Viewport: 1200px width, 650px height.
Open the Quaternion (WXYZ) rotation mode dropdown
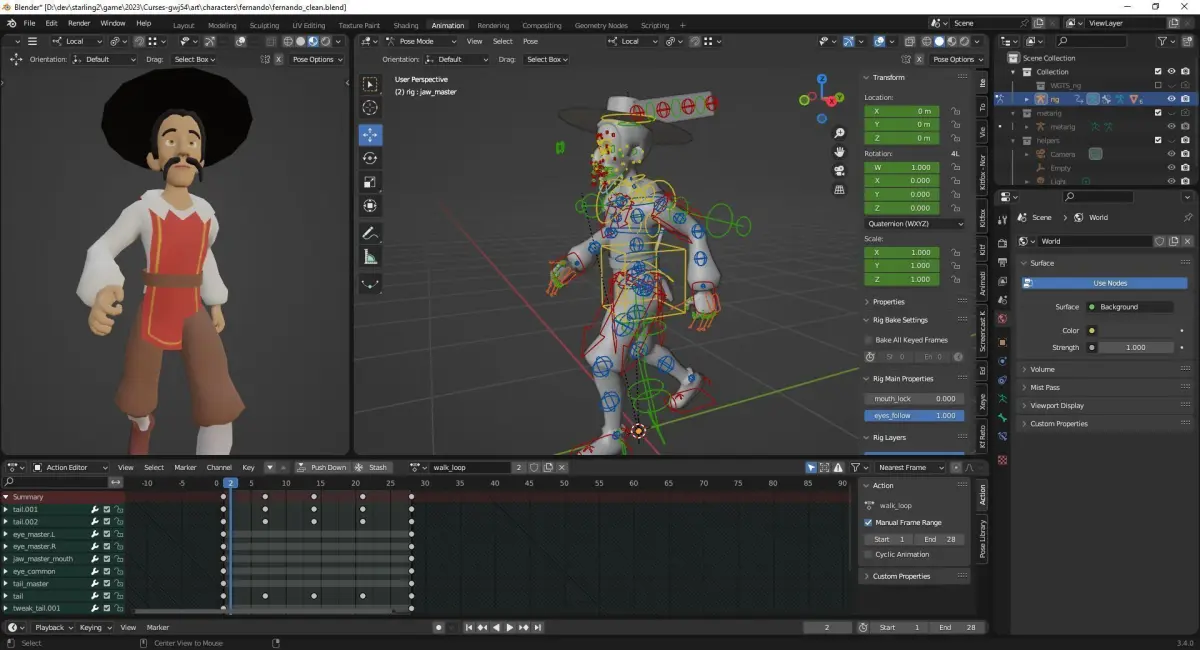(914, 224)
